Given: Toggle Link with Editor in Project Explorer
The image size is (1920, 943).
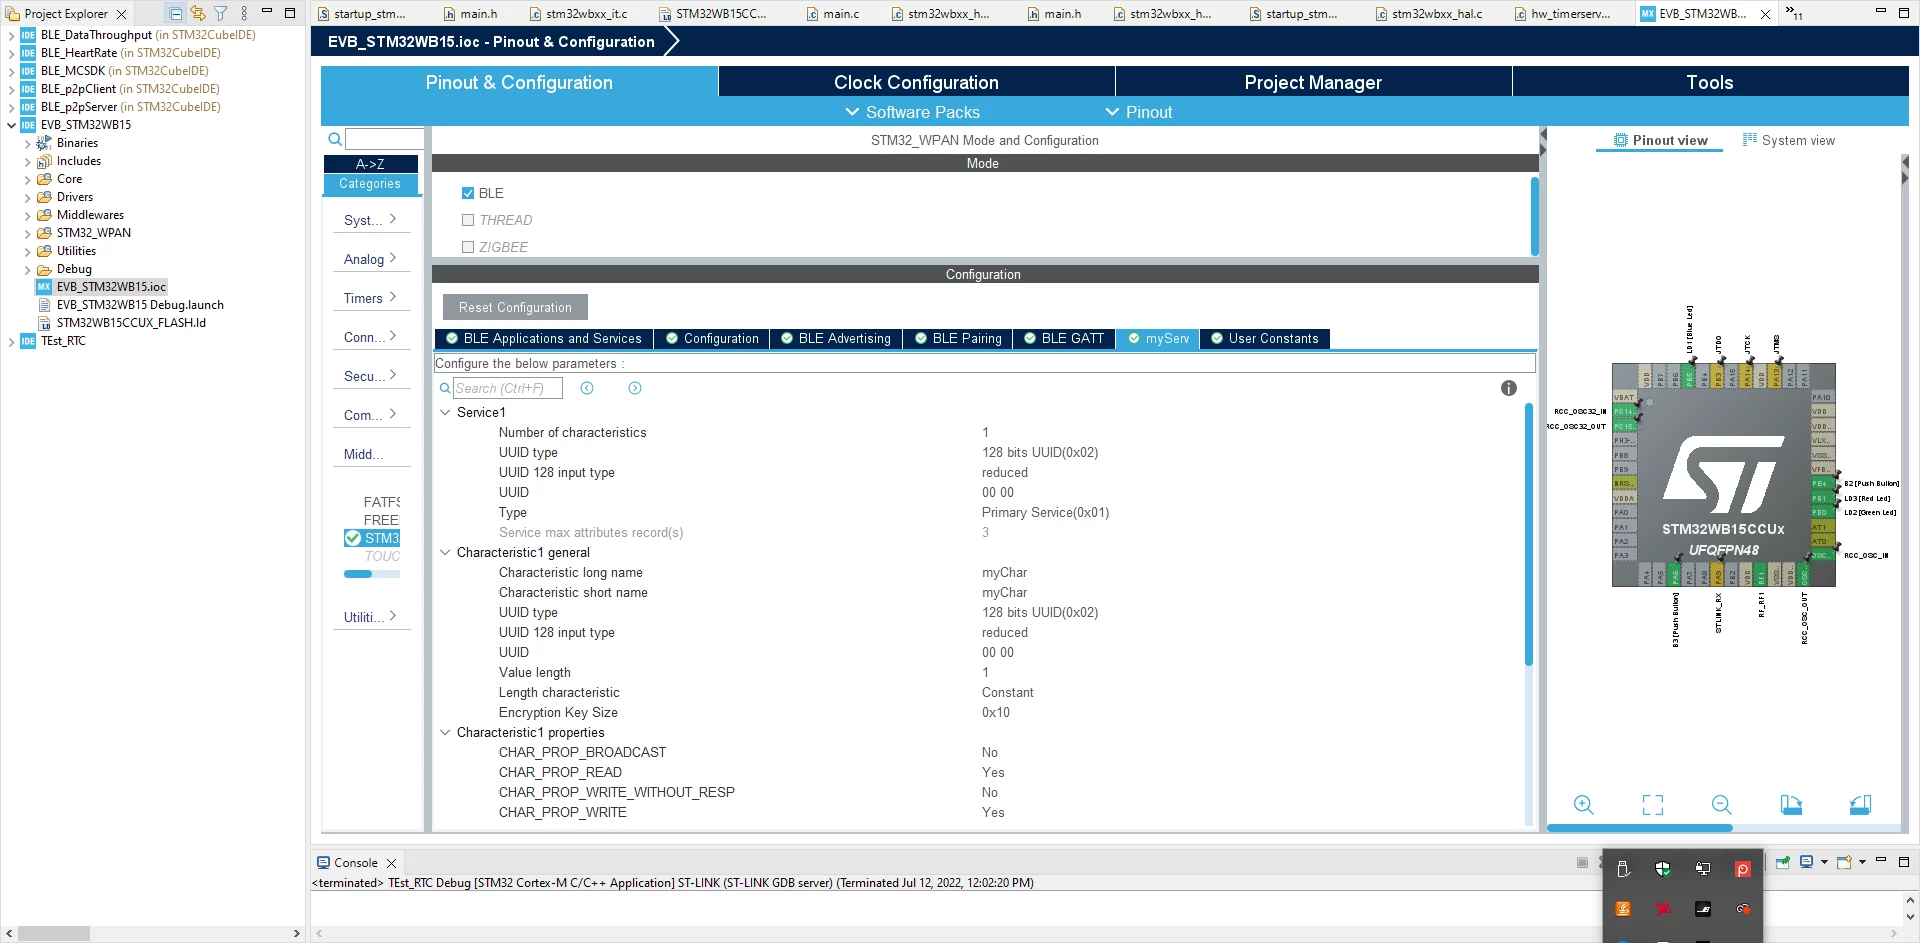Looking at the screenshot, I should [x=198, y=14].
